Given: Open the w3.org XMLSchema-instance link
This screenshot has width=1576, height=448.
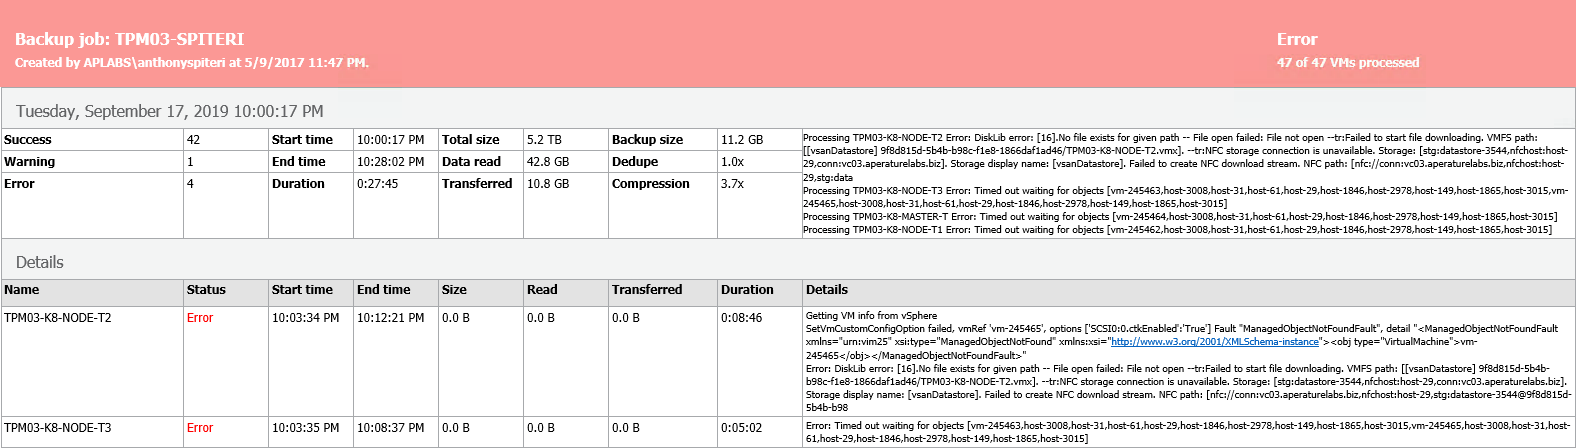Looking at the screenshot, I should coord(1215,342).
